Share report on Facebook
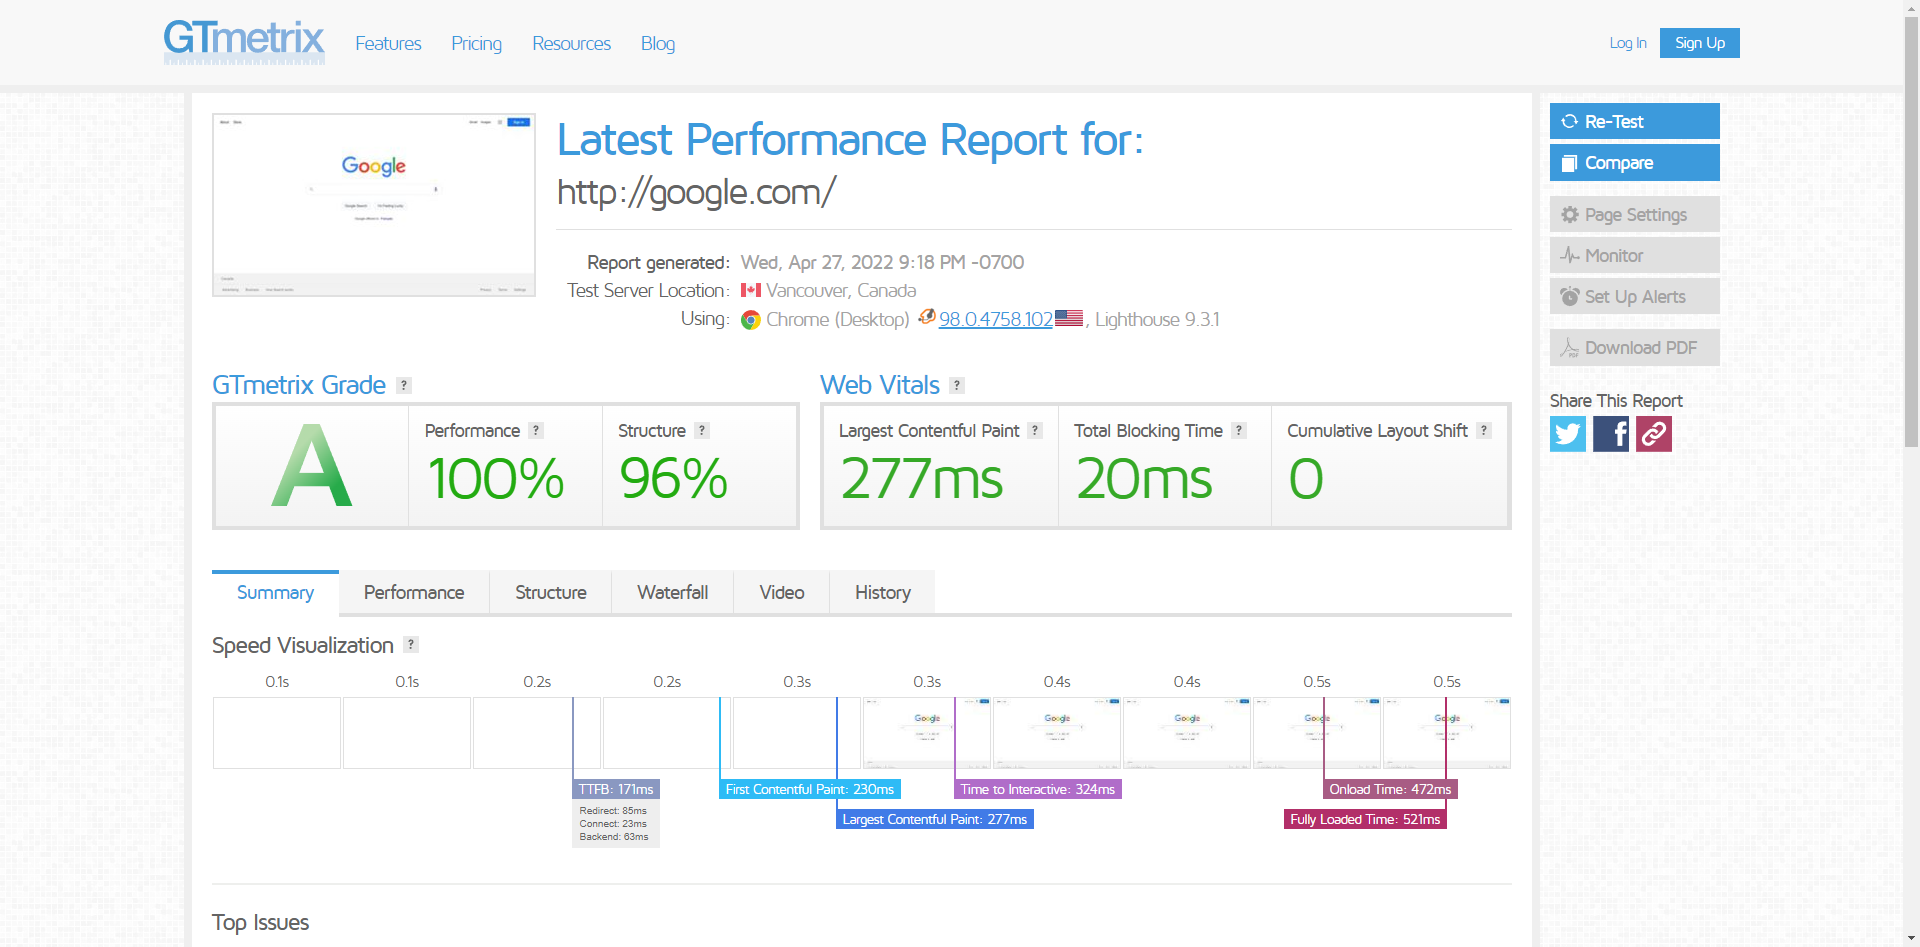Viewport: 1920px width, 947px height. 1611,434
